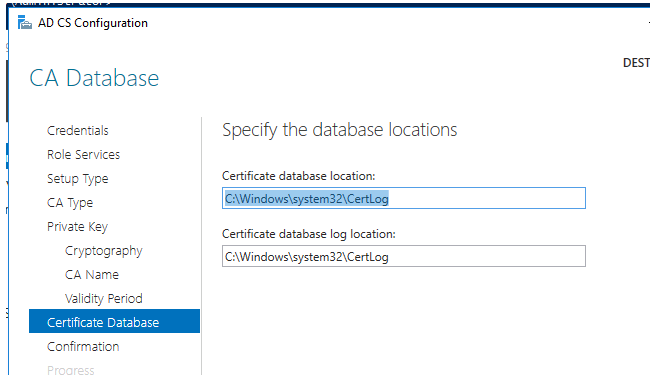Open the CA Type step
This screenshot has width=662, height=378.
pyautogui.click(x=70, y=203)
